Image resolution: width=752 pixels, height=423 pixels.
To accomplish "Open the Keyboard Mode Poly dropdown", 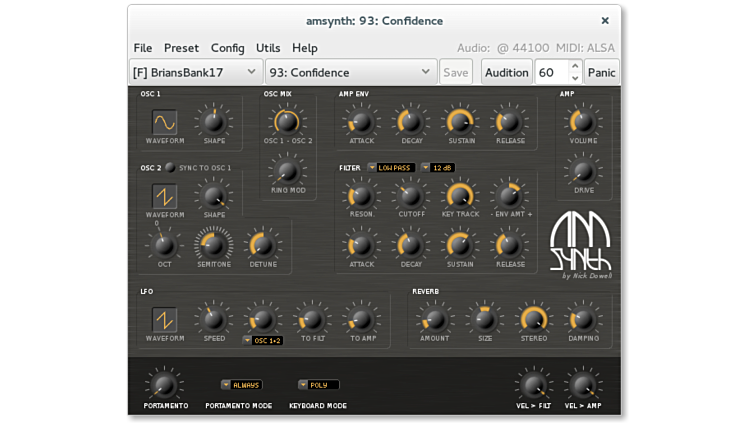I will [x=318, y=385].
